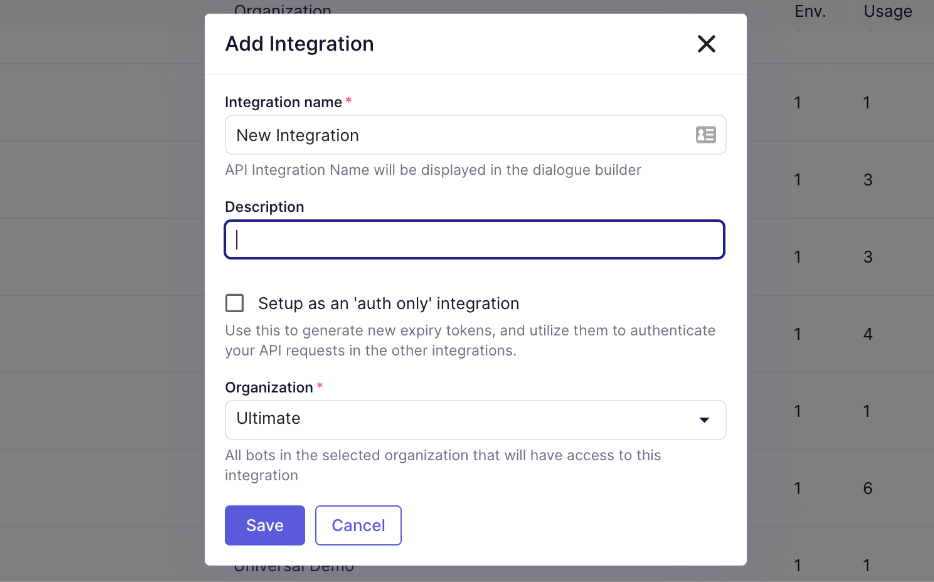The image size is (934, 582).
Task: Click inside the Description text field
Action: 475,239
